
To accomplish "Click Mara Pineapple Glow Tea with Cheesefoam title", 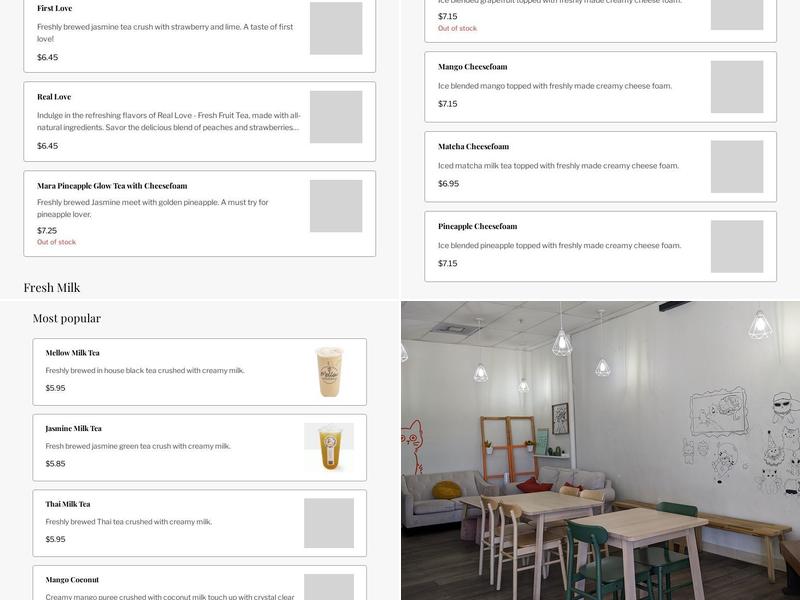I will coord(112,186).
